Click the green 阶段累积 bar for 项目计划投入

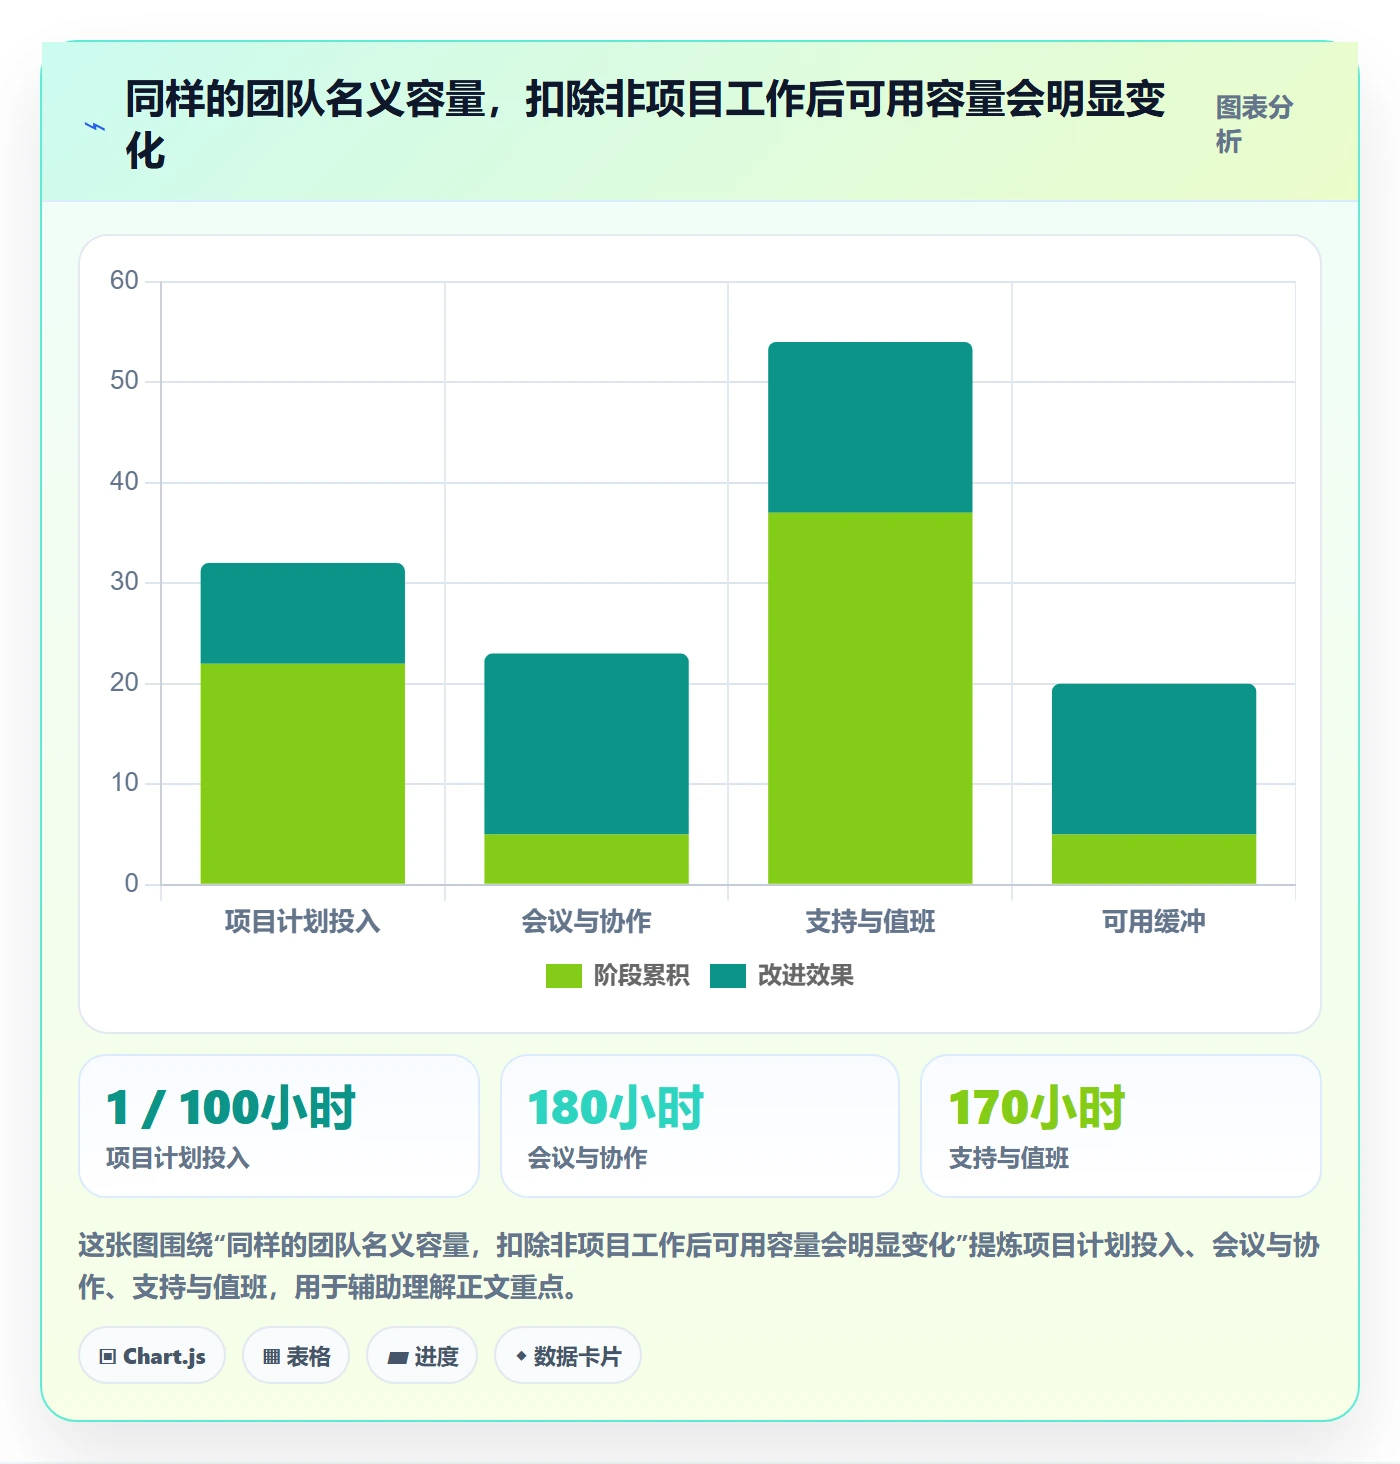click(x=303, y=774)
